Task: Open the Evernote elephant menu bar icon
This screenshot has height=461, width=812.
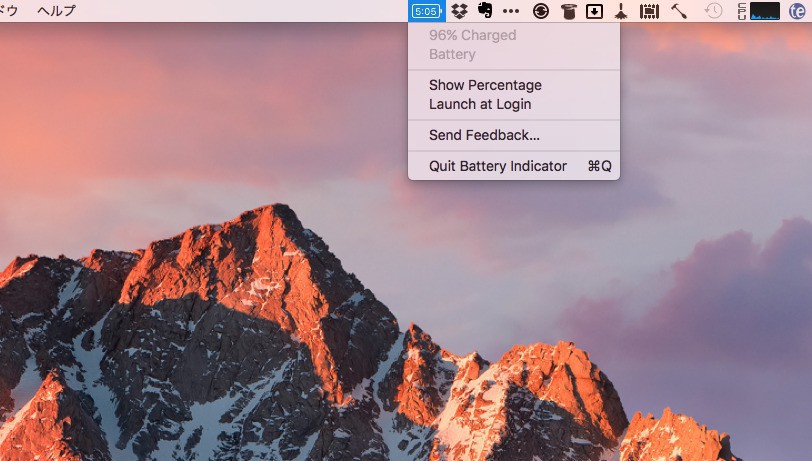Action: coord(485,10)
